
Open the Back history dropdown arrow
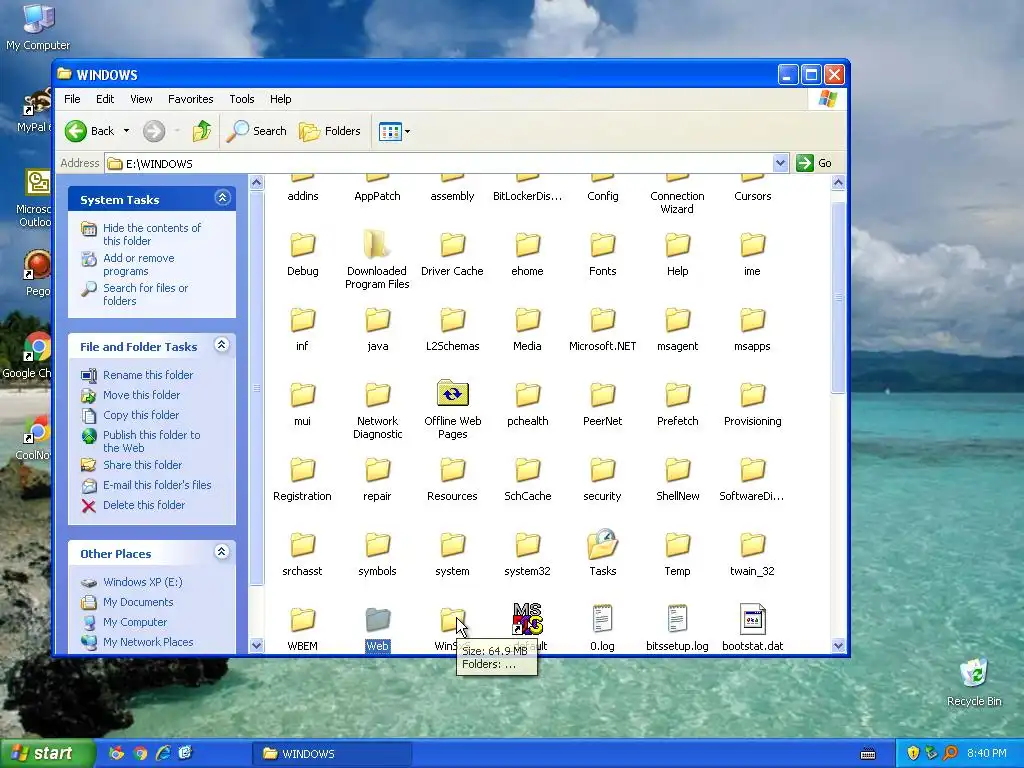click(x=126, y=131)
